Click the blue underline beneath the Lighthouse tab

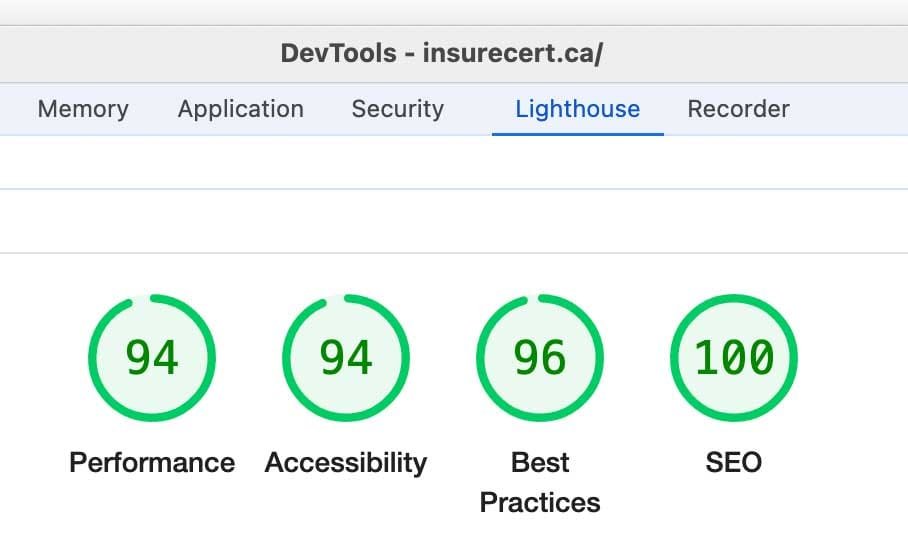[x=577, y=133]
